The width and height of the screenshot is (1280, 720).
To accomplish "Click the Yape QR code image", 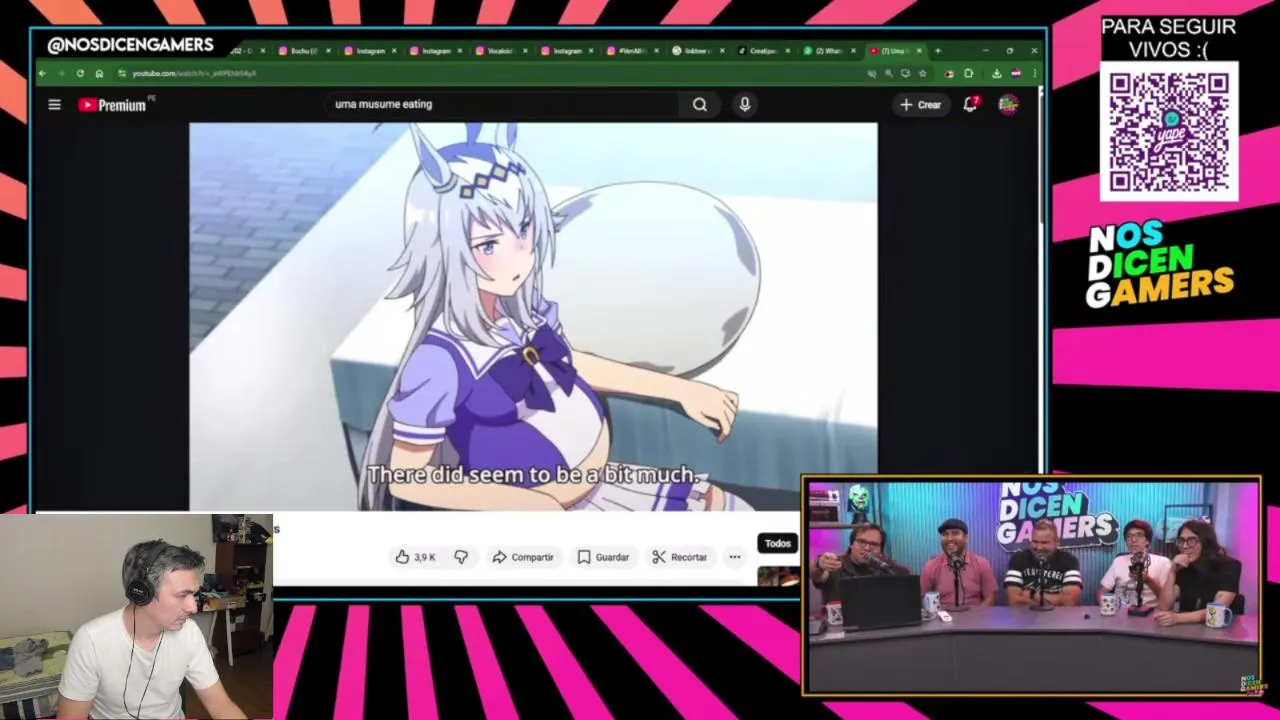I will pos(1169,131).
